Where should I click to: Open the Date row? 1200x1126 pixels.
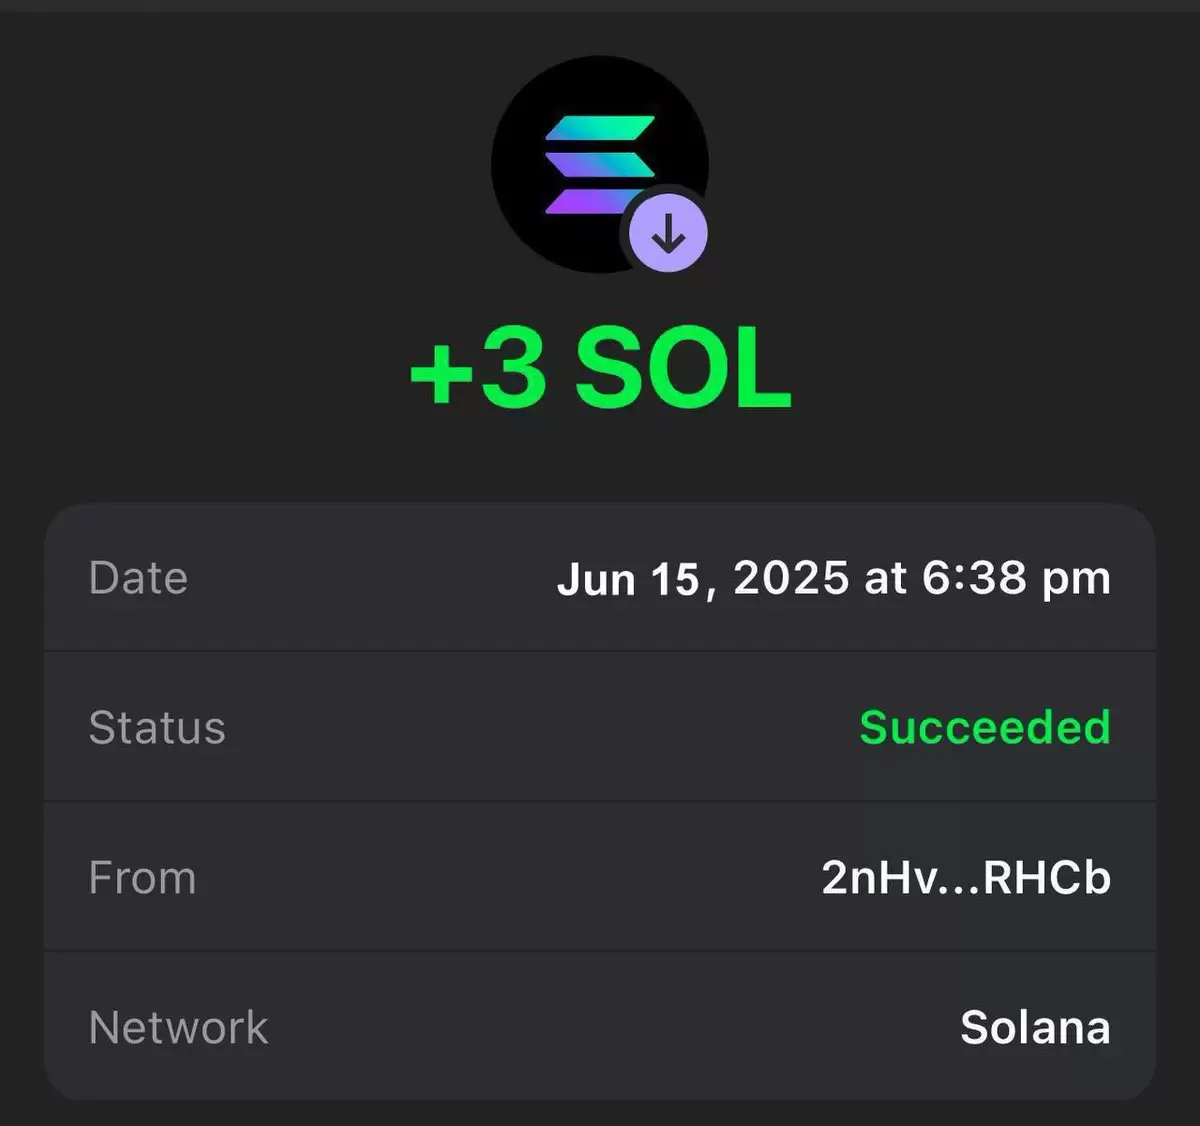click(x=600, y=578)
